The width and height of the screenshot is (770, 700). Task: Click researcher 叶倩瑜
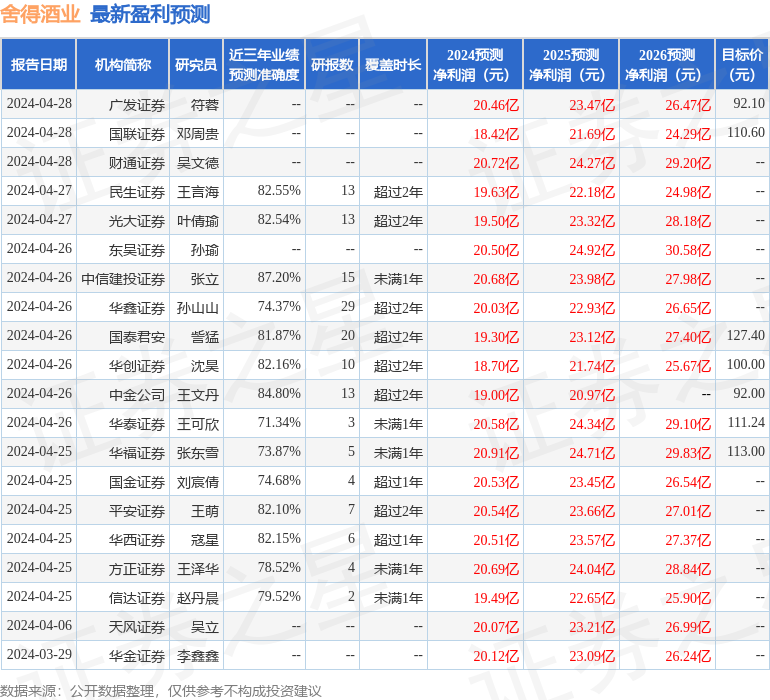198,221
